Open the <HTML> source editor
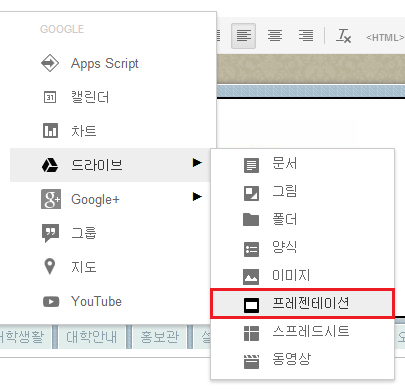The image size is (405, 391). pos(385,37)
